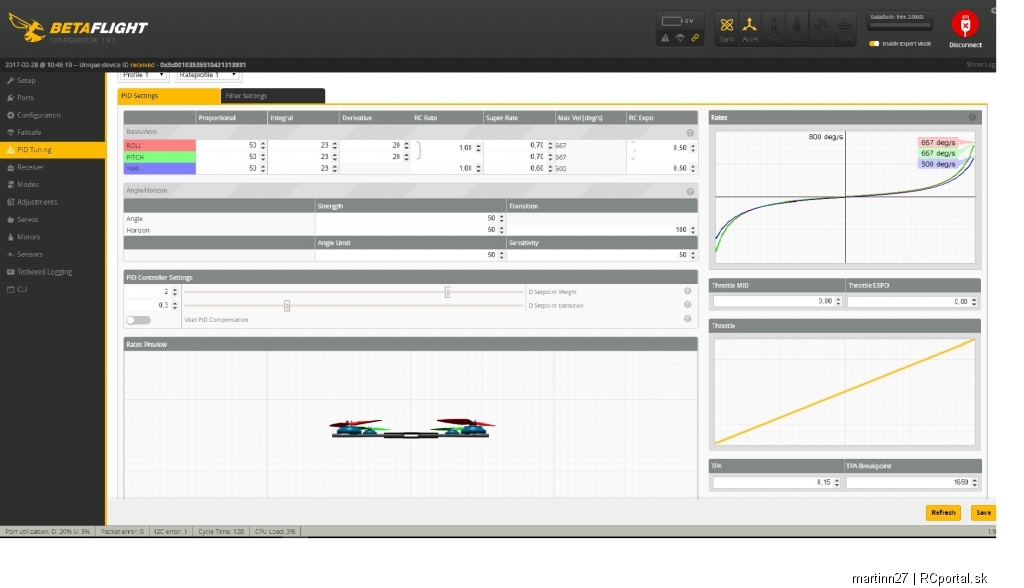This screenshot has width=1024, height=588.
Task: Move the D Setpoint transition slider
Action: (287, 306)
